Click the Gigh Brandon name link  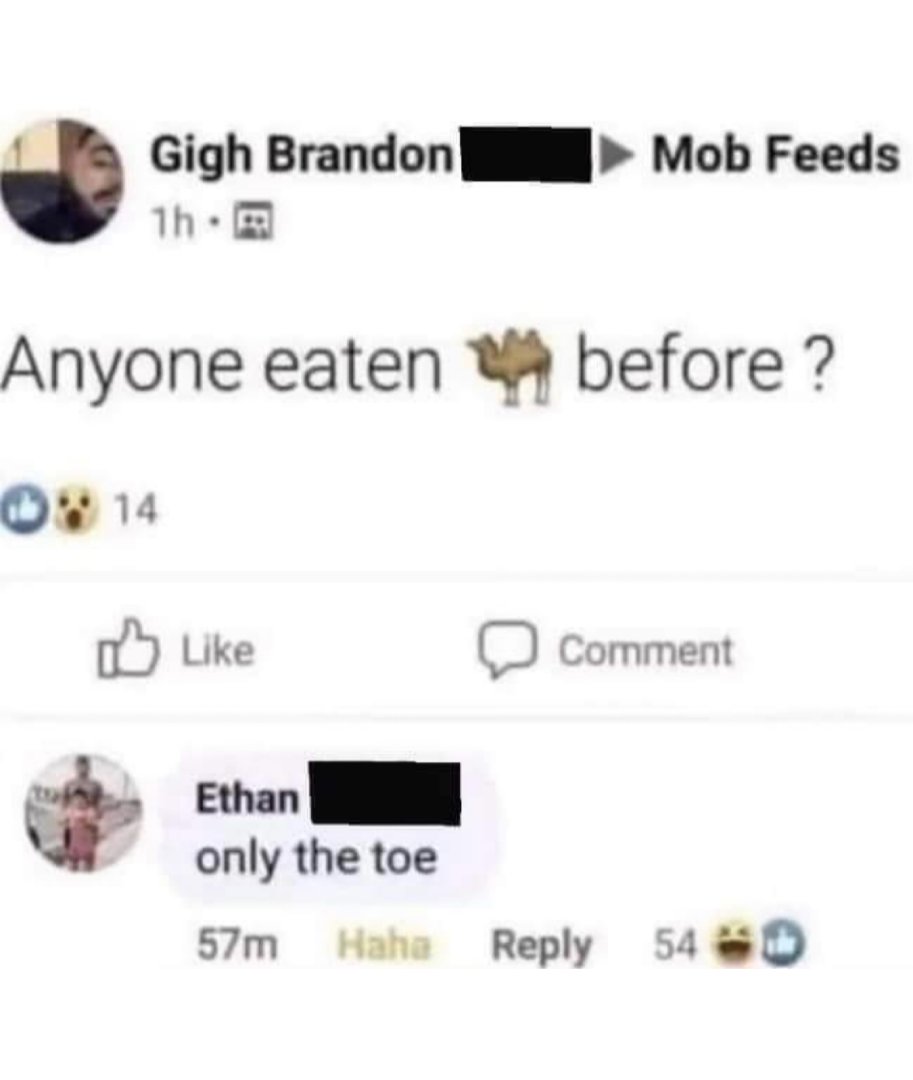[301, 154]
